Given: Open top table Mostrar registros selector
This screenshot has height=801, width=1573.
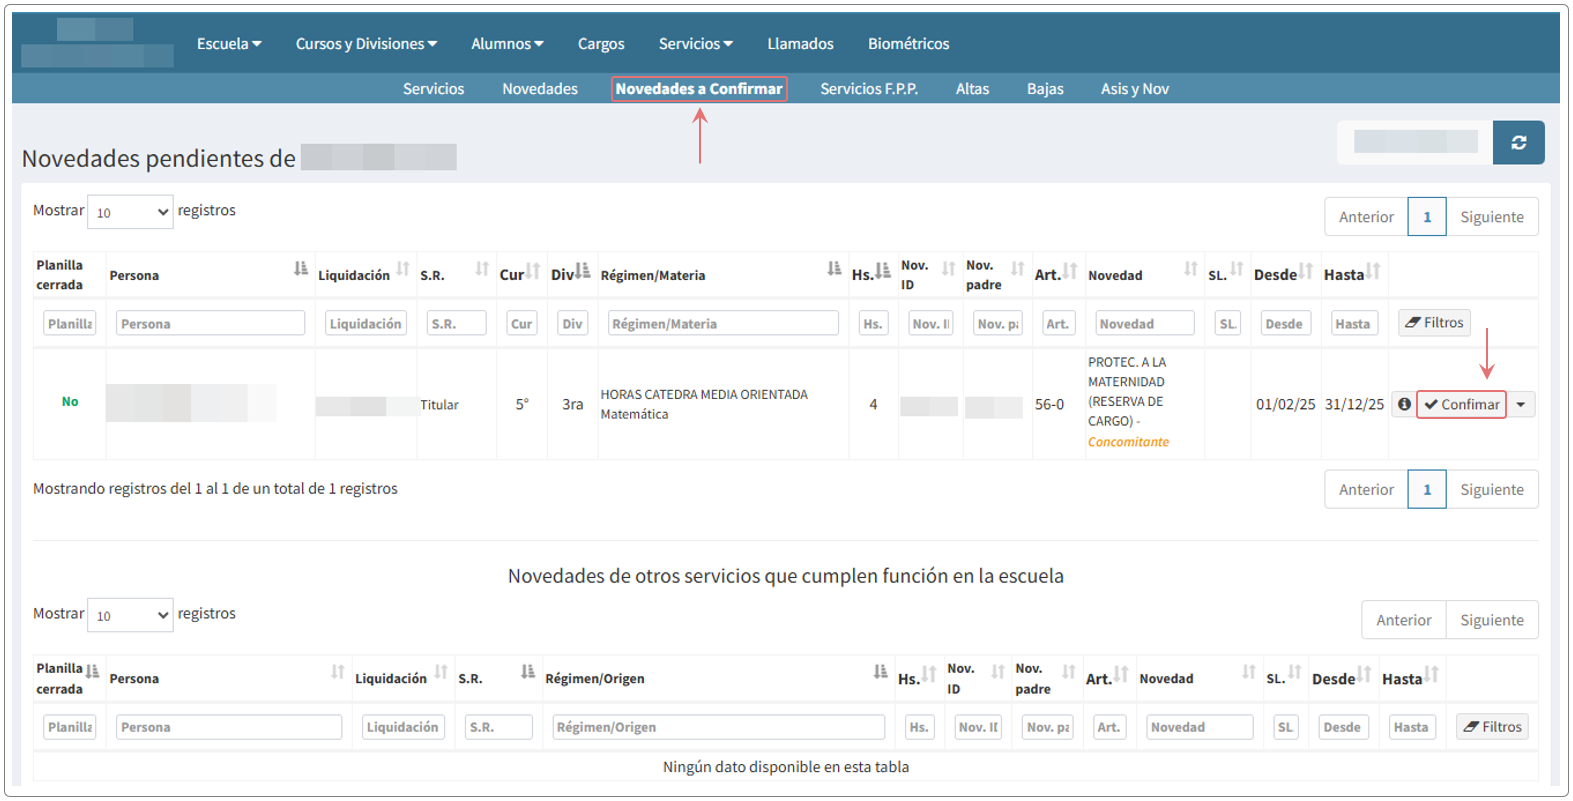Looking at the screenshot, I should (130, 212).
